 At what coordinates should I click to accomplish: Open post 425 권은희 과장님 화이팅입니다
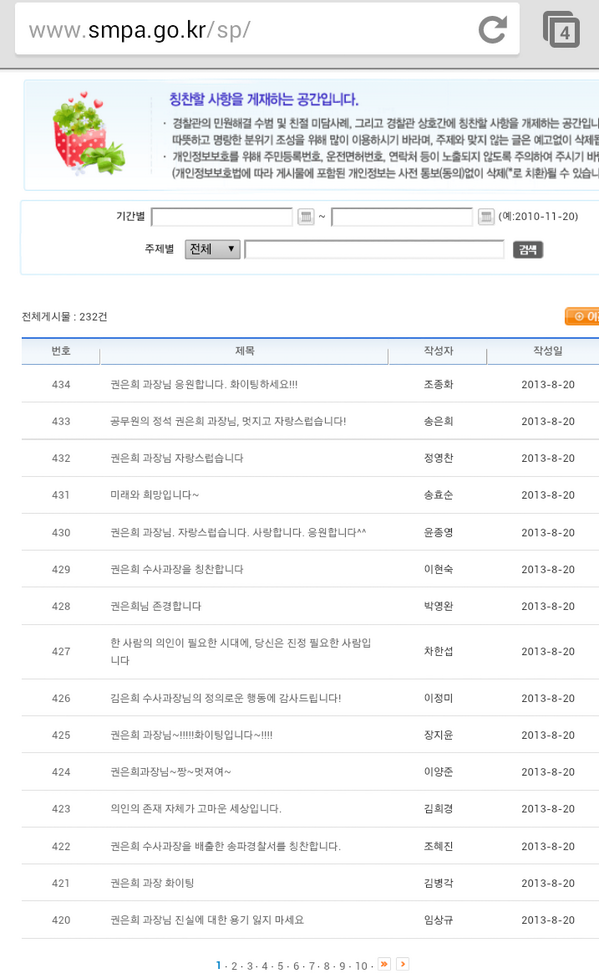[x=191, y=735]
